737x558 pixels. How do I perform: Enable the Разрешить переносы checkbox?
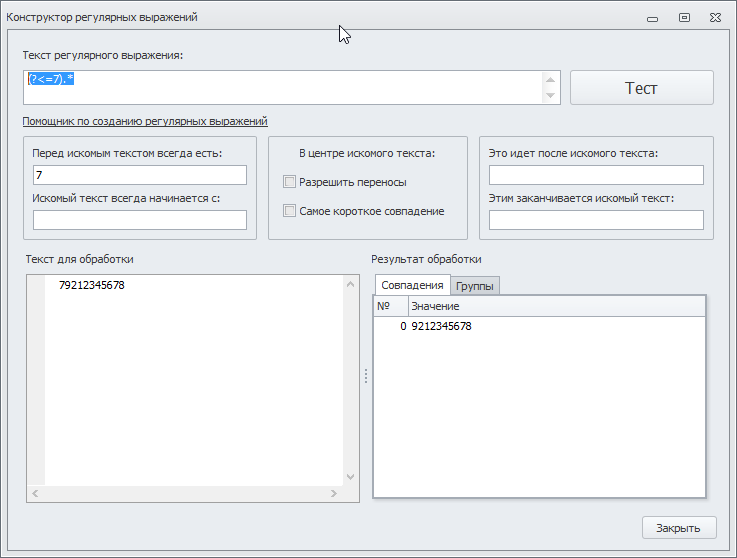tap(290, 181)
